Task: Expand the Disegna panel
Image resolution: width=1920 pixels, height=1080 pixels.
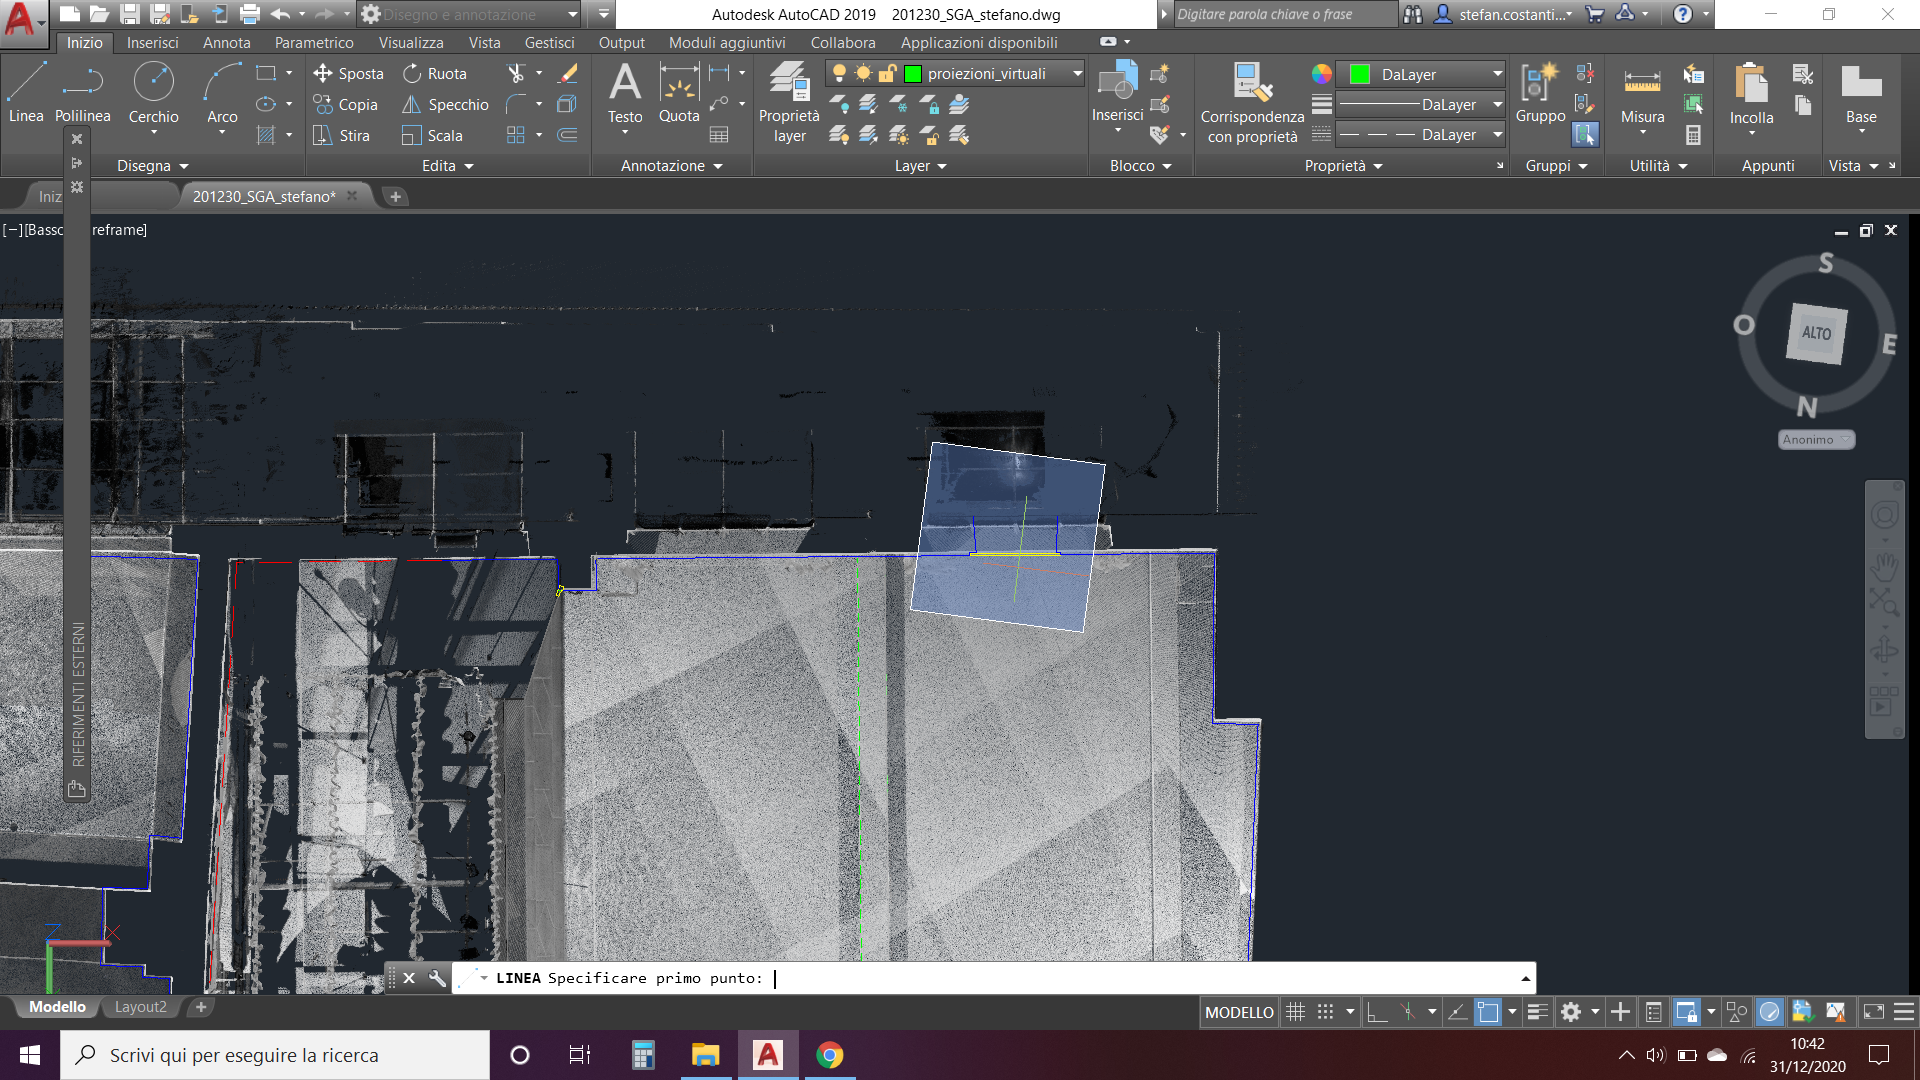Action: point(152,166)
